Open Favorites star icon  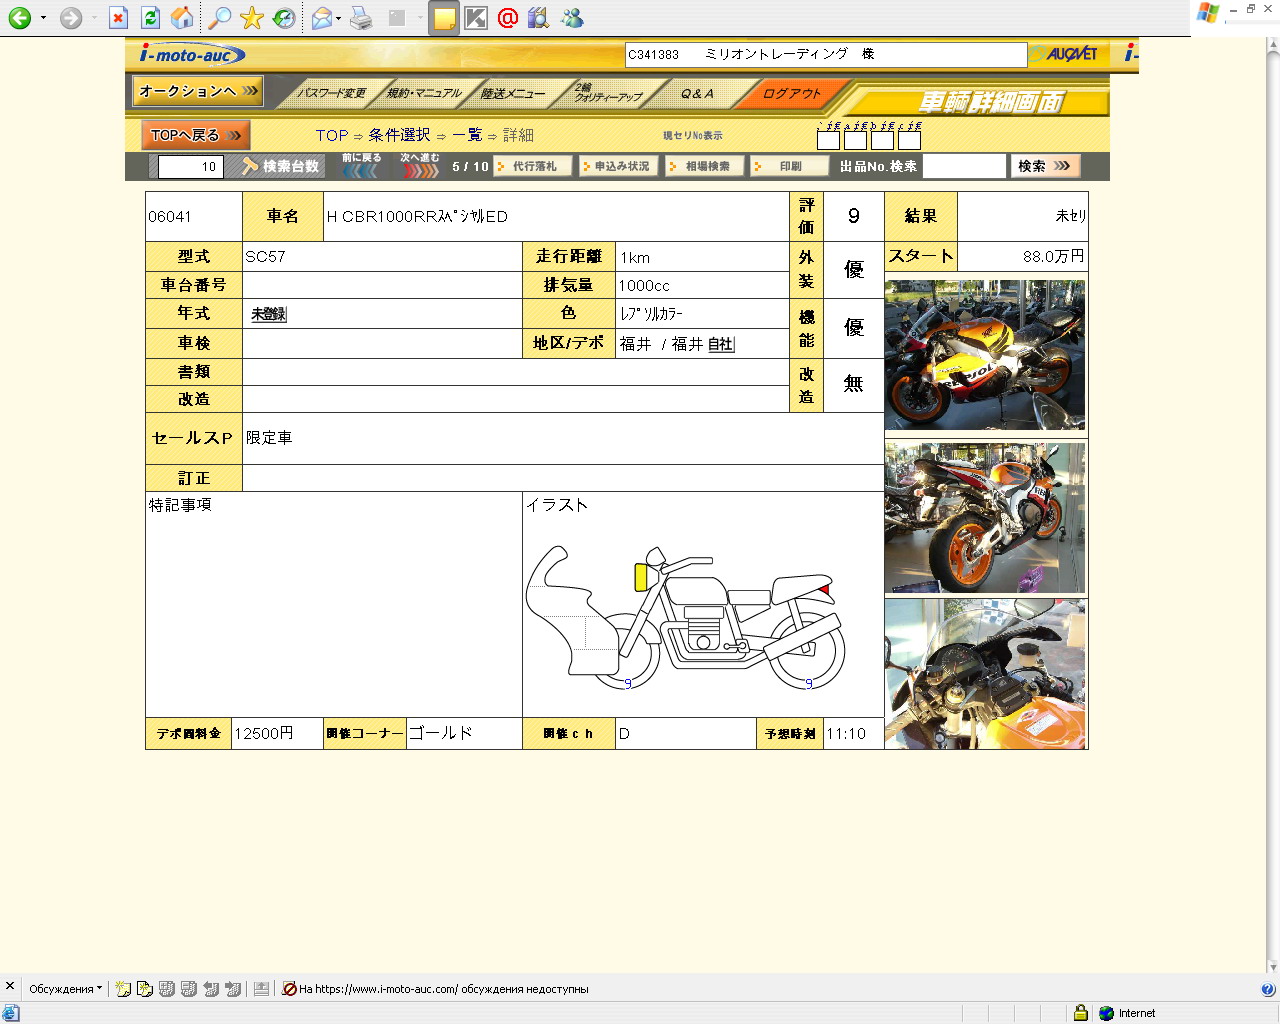pos(252,18)
